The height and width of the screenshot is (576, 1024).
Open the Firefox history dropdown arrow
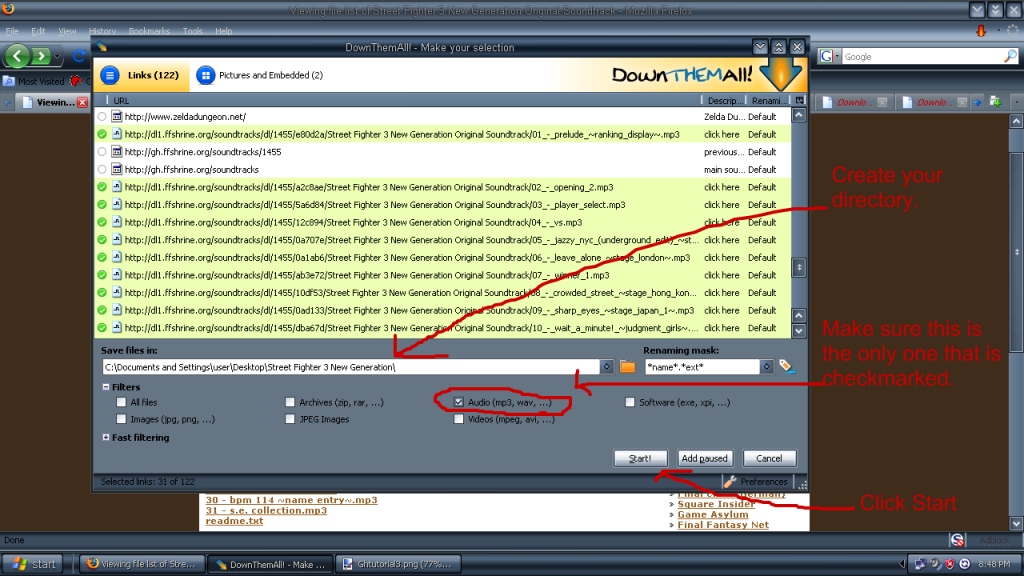coord(58,57)
